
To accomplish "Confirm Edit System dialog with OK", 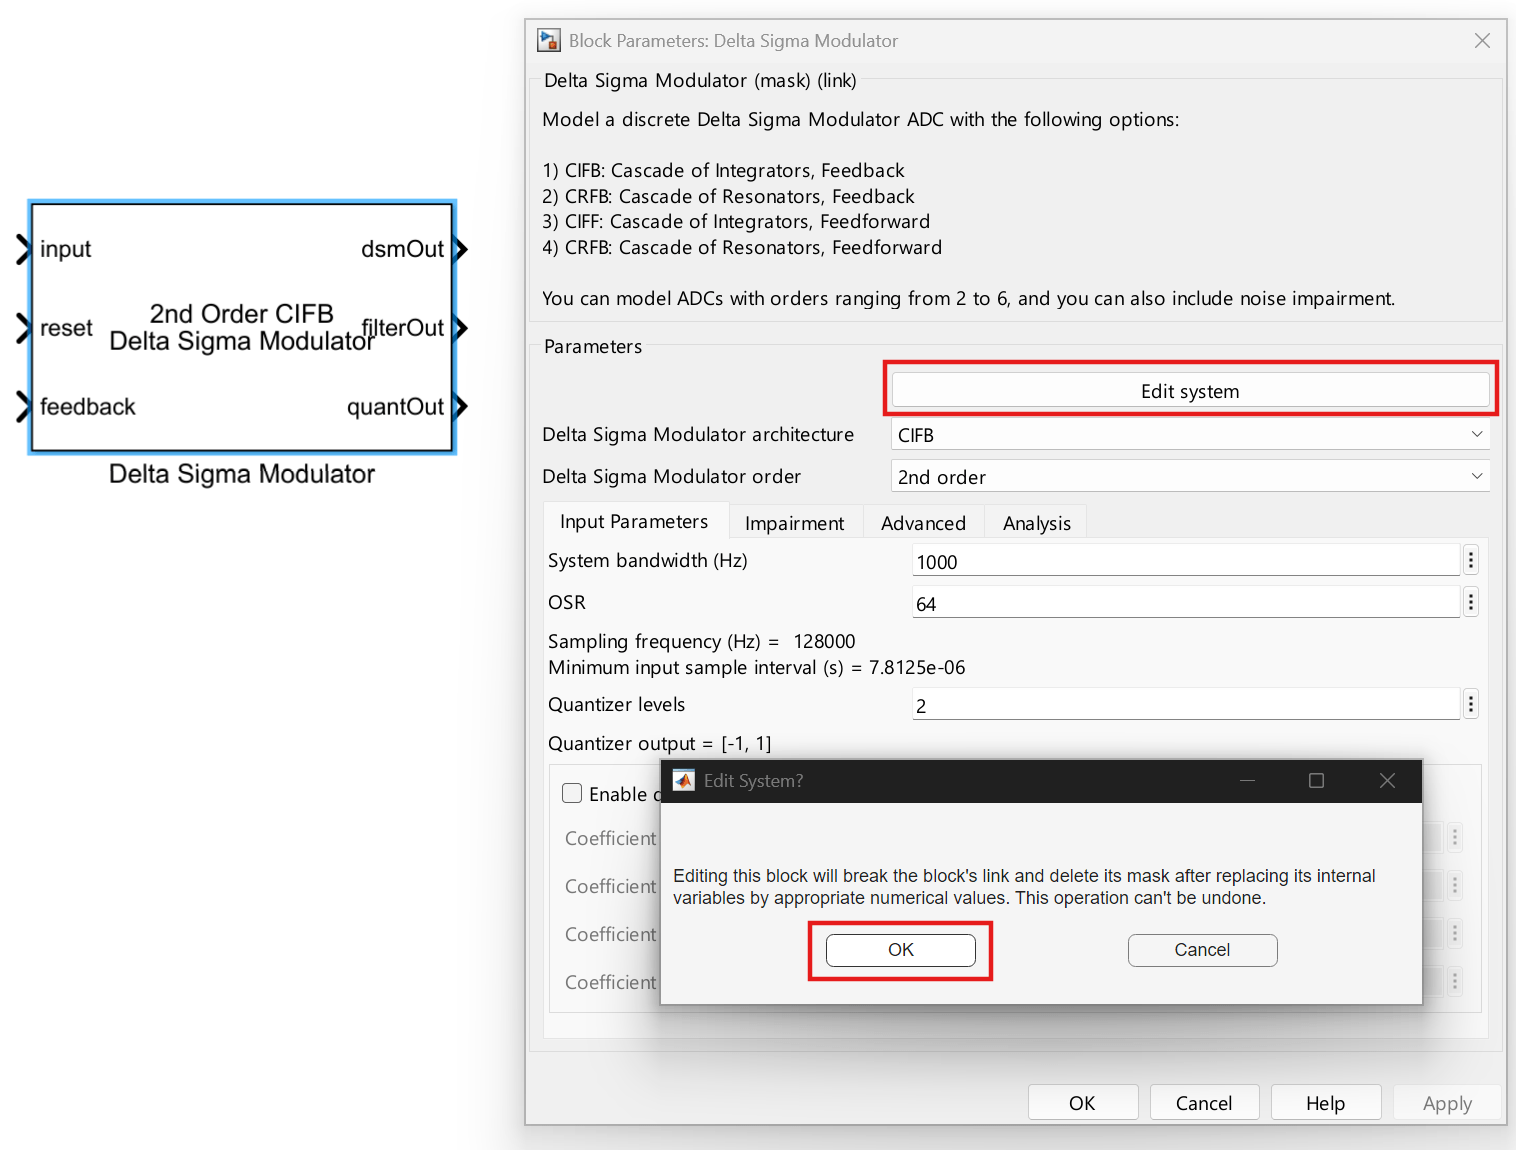I will pos(900,950).
